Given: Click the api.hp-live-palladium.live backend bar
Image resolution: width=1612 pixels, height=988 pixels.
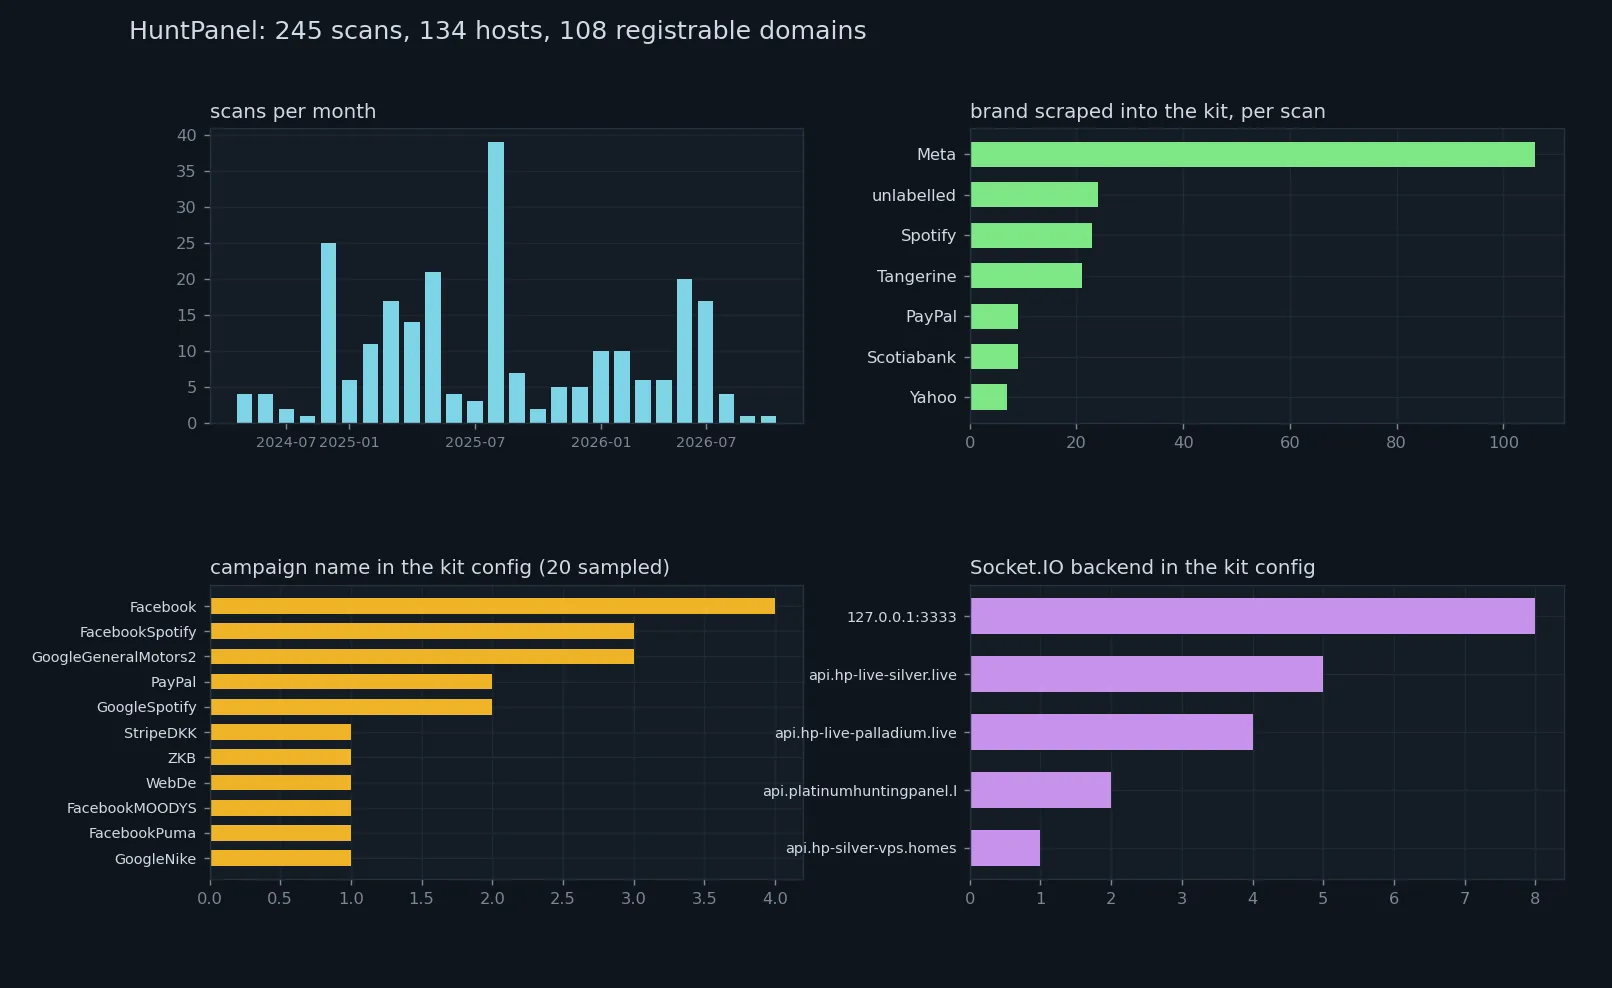Looking at the screenshot, I should (x=1111, y=732).
